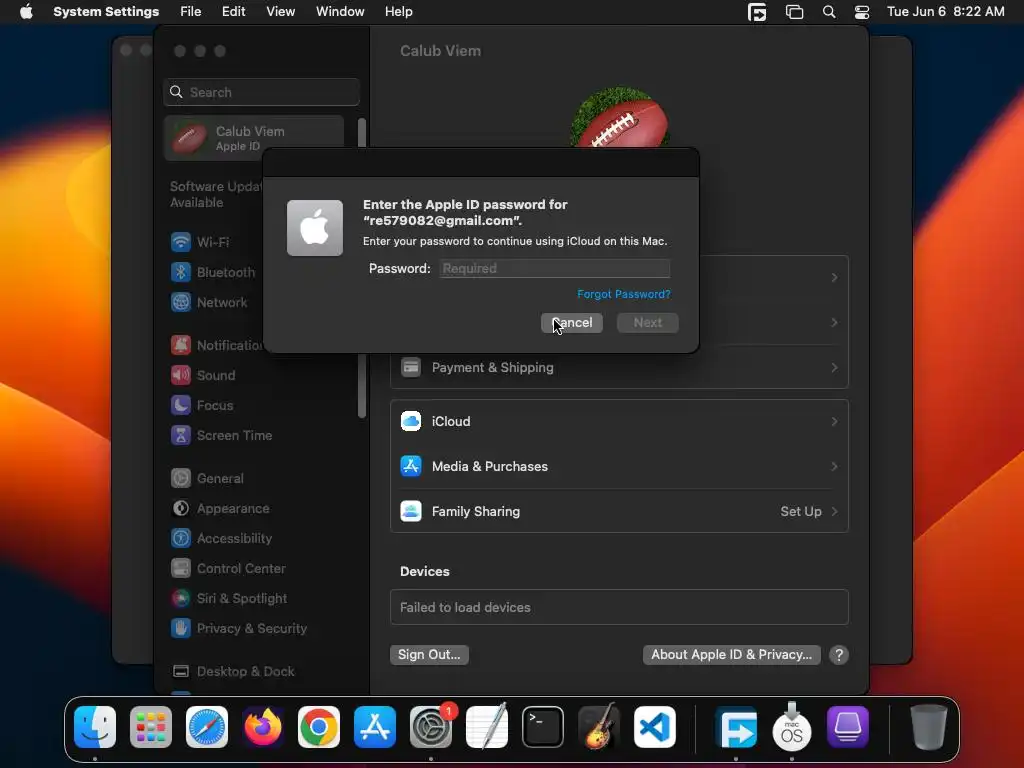
Task: Launch Terminal from the Dock
Action: (543, 727)
